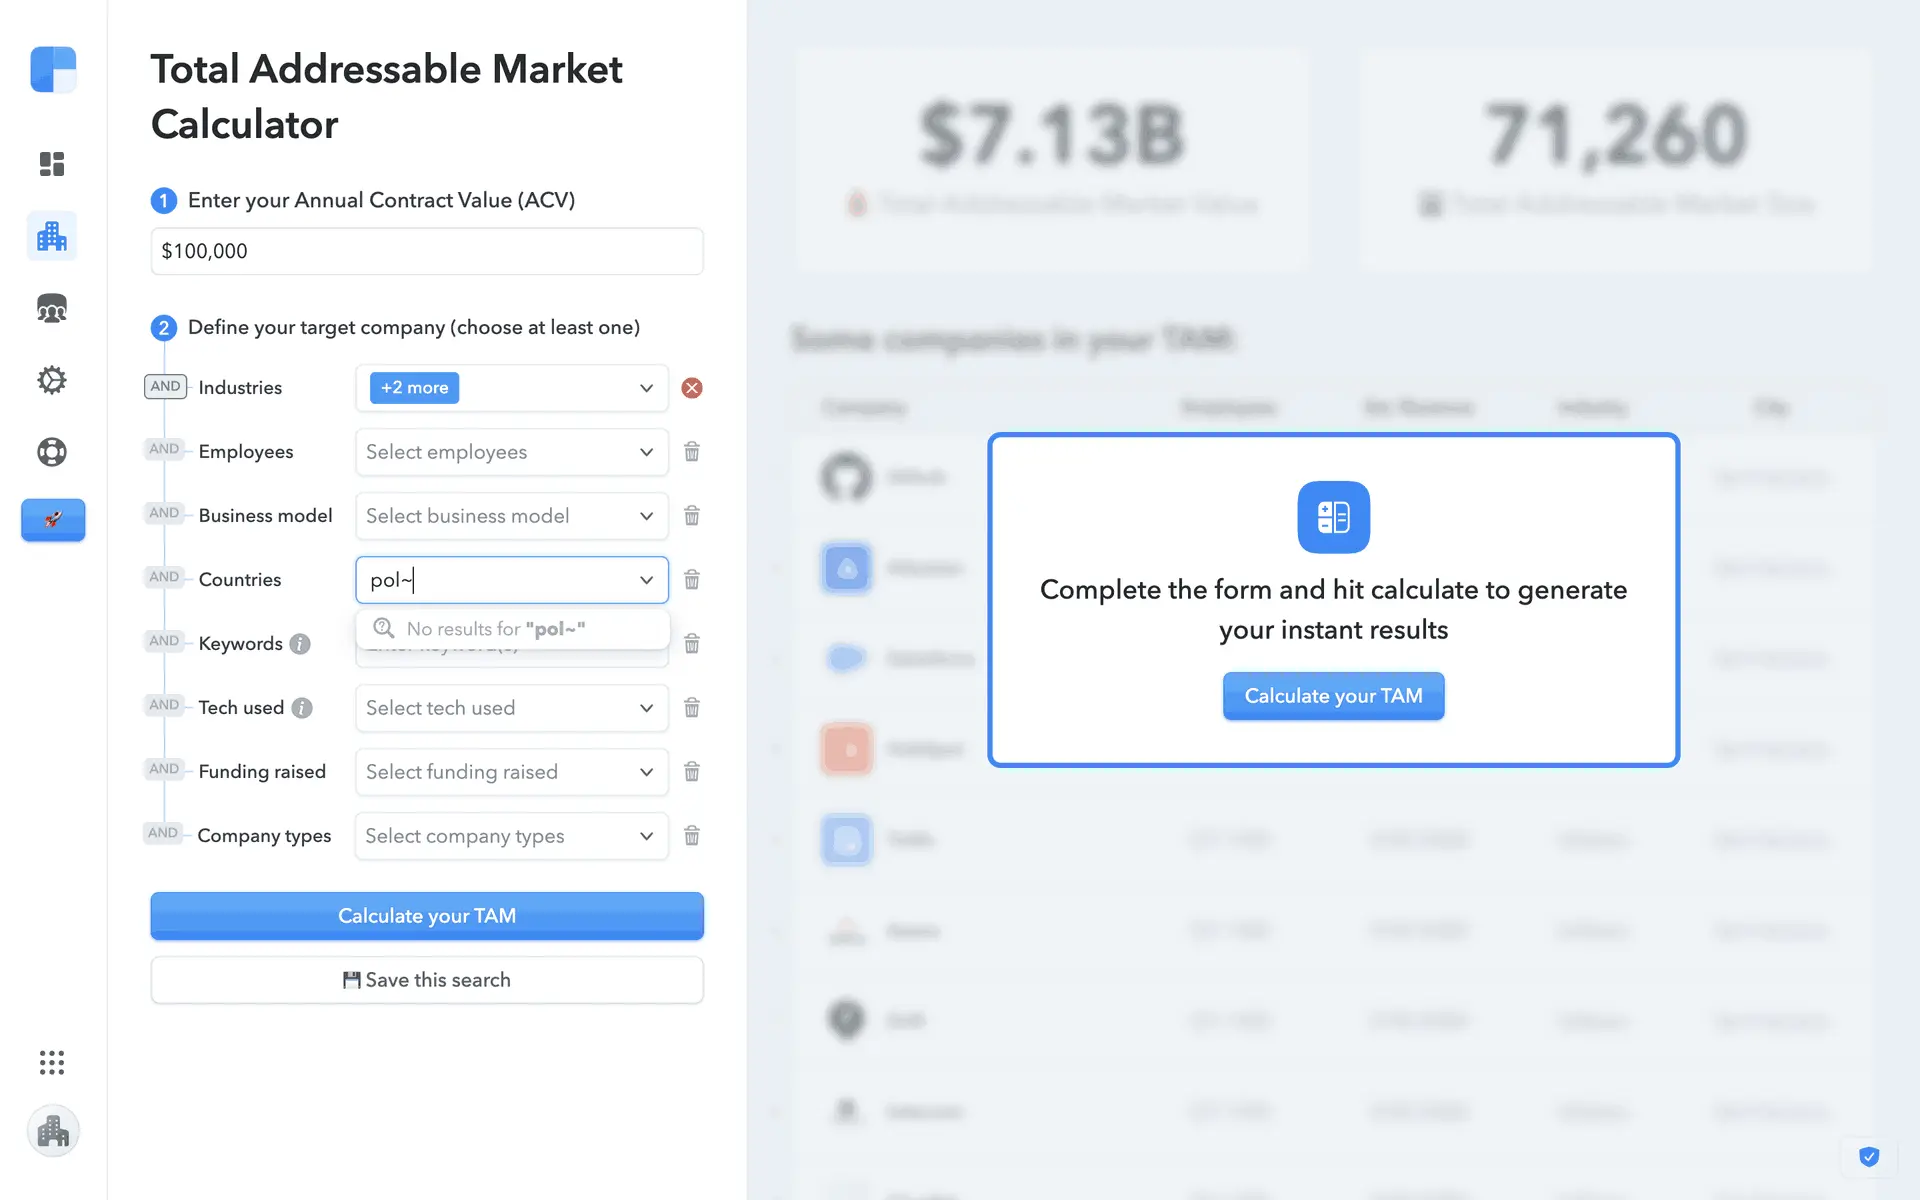This screenshot has height=1200, width=1920.
Task: Expand the Select employees dropdown
Action: click(511, 452)
